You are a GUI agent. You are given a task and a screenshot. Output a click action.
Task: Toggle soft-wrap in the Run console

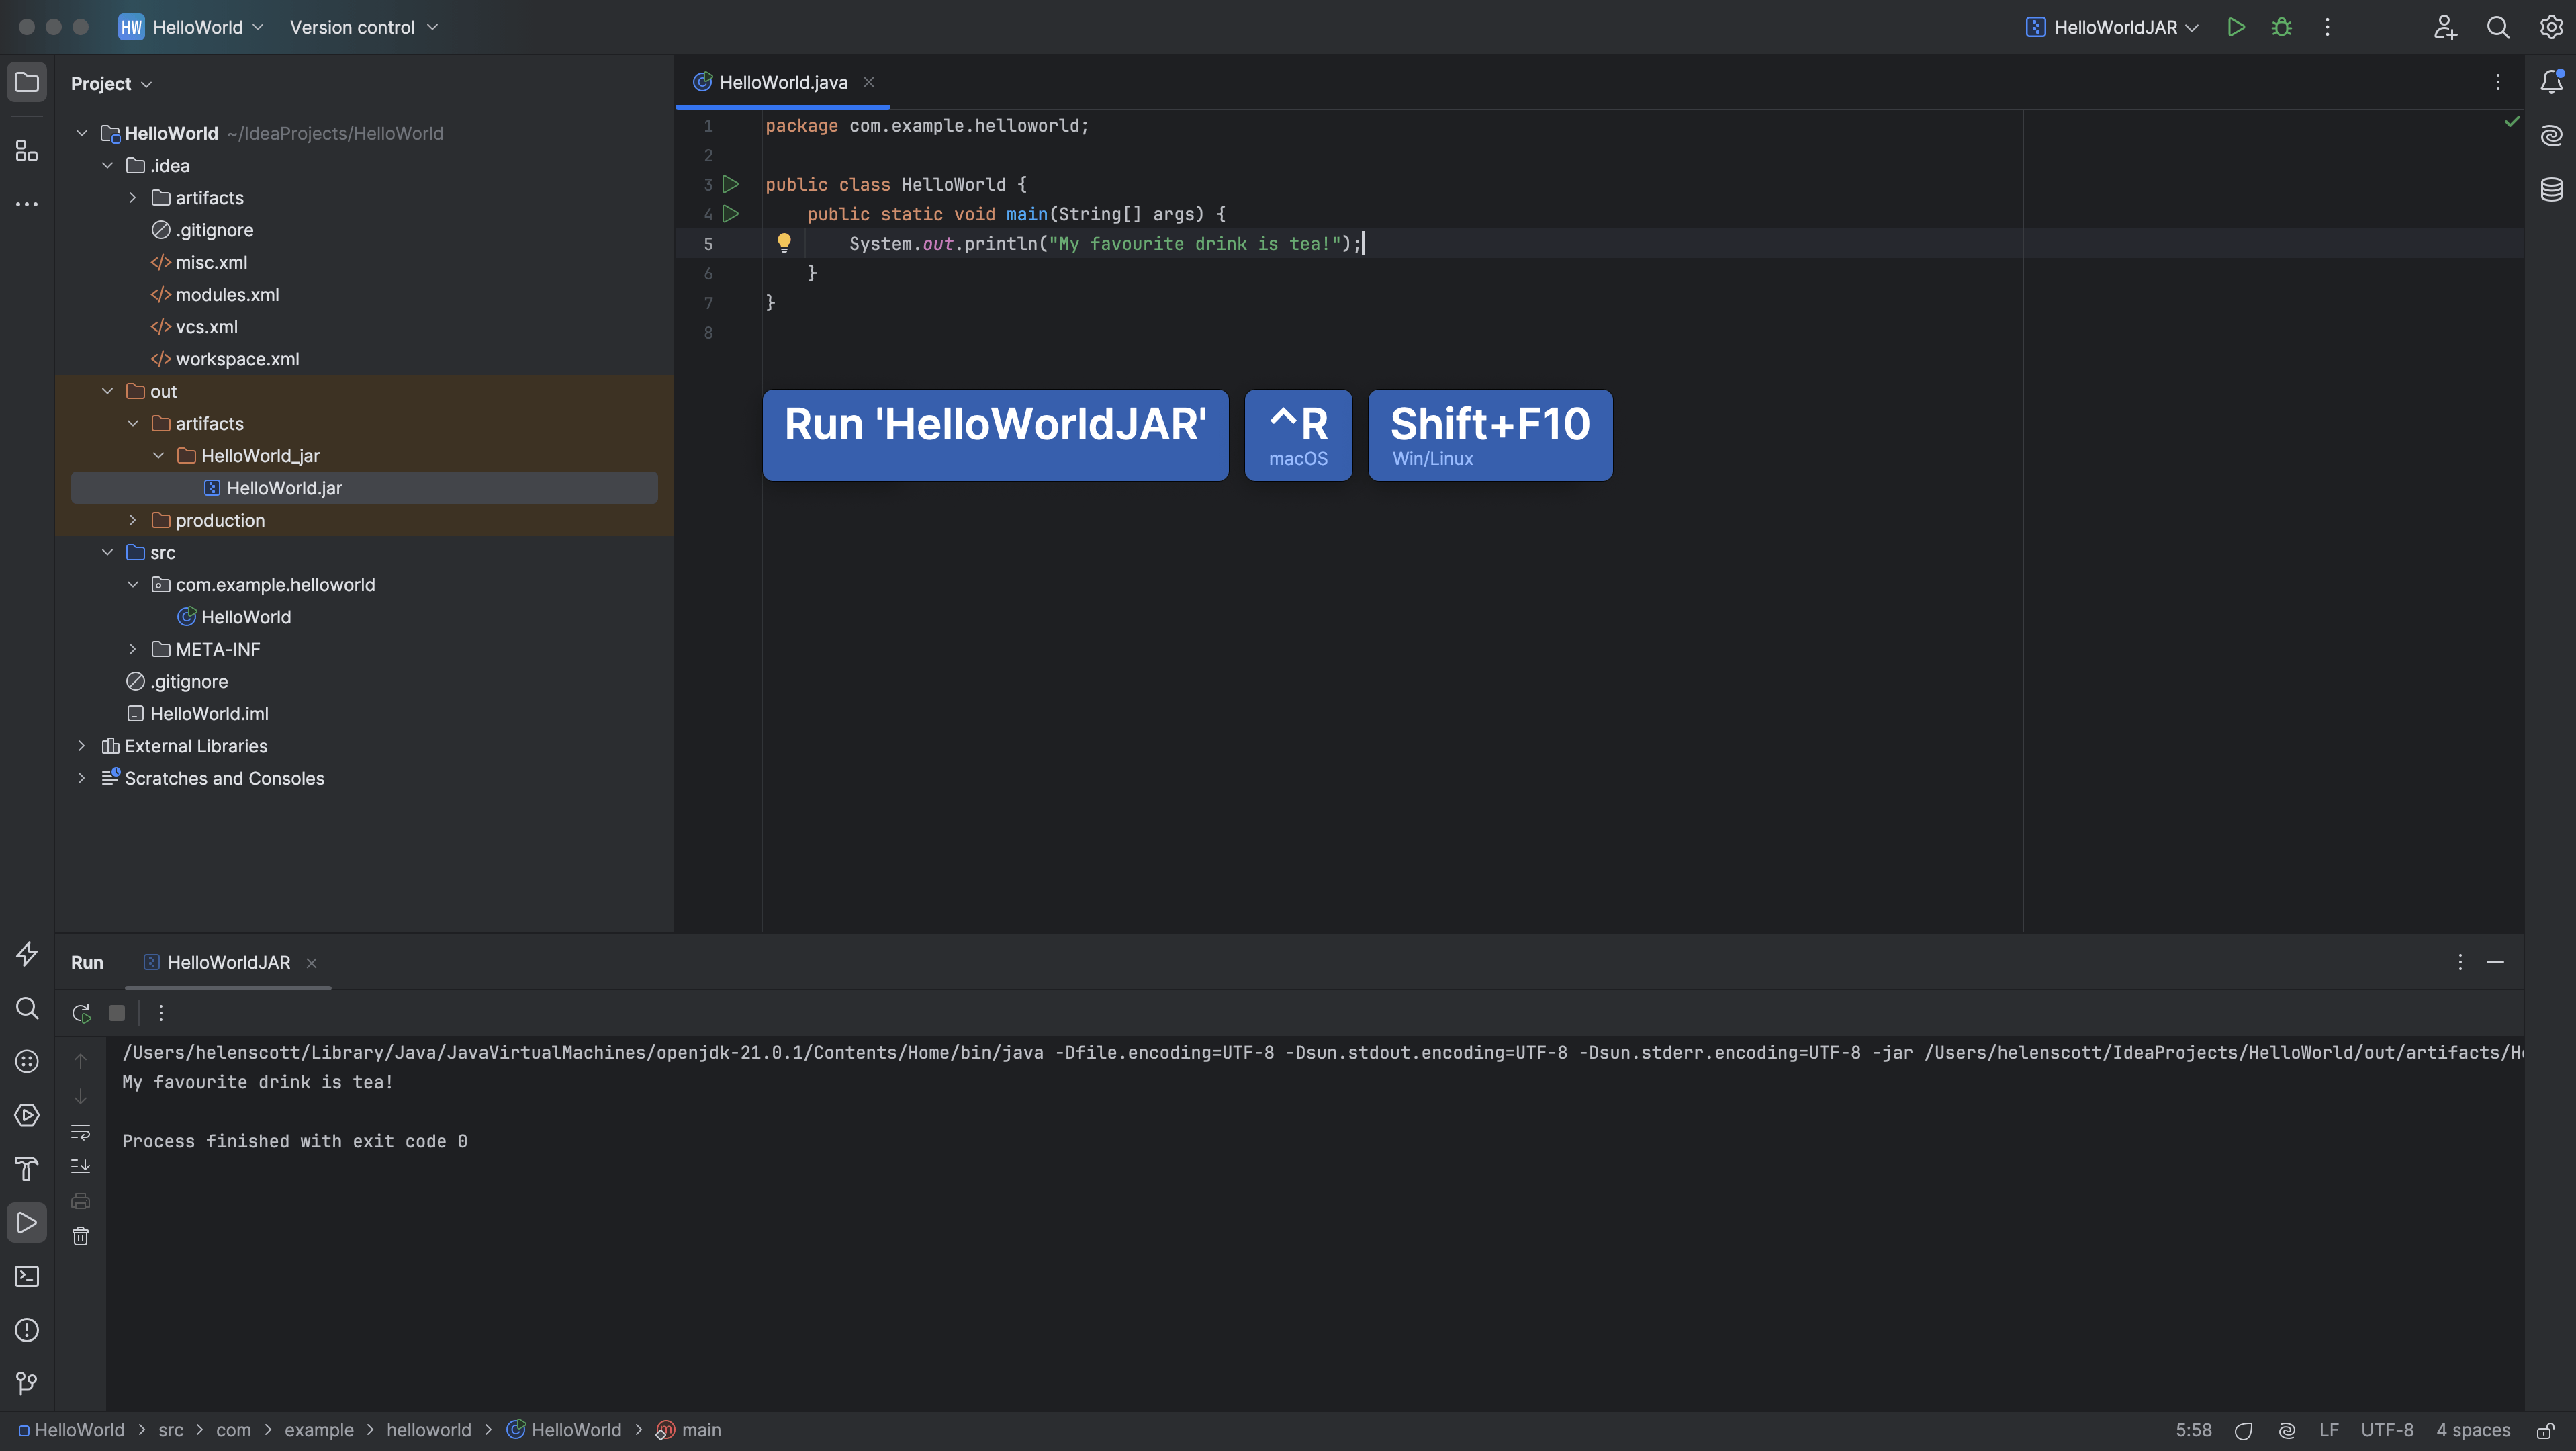tap(81, 1132)
